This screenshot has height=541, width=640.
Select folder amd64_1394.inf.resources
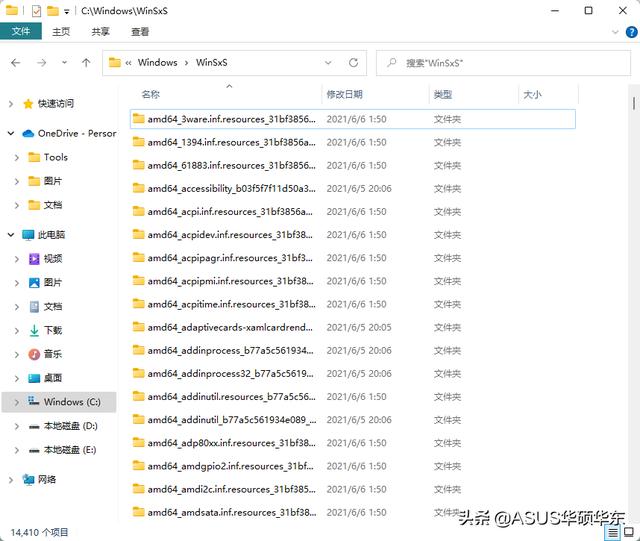pos(353,142)
